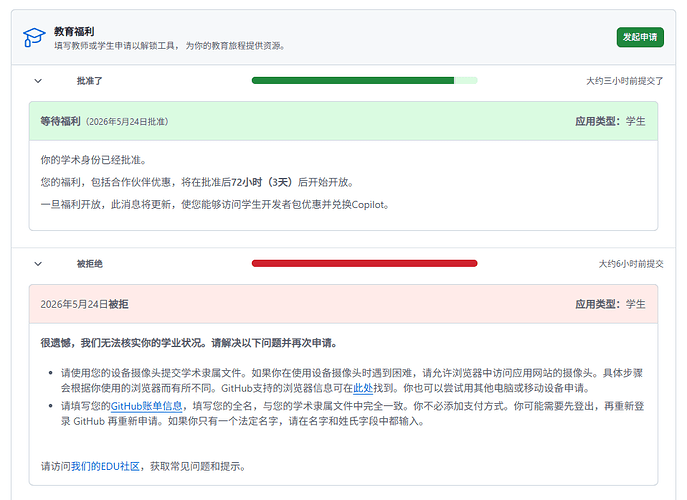This screenshot has width=687, height=500.
Task: Open the 此处 supported browsers link
Action: tap(363, 388)
